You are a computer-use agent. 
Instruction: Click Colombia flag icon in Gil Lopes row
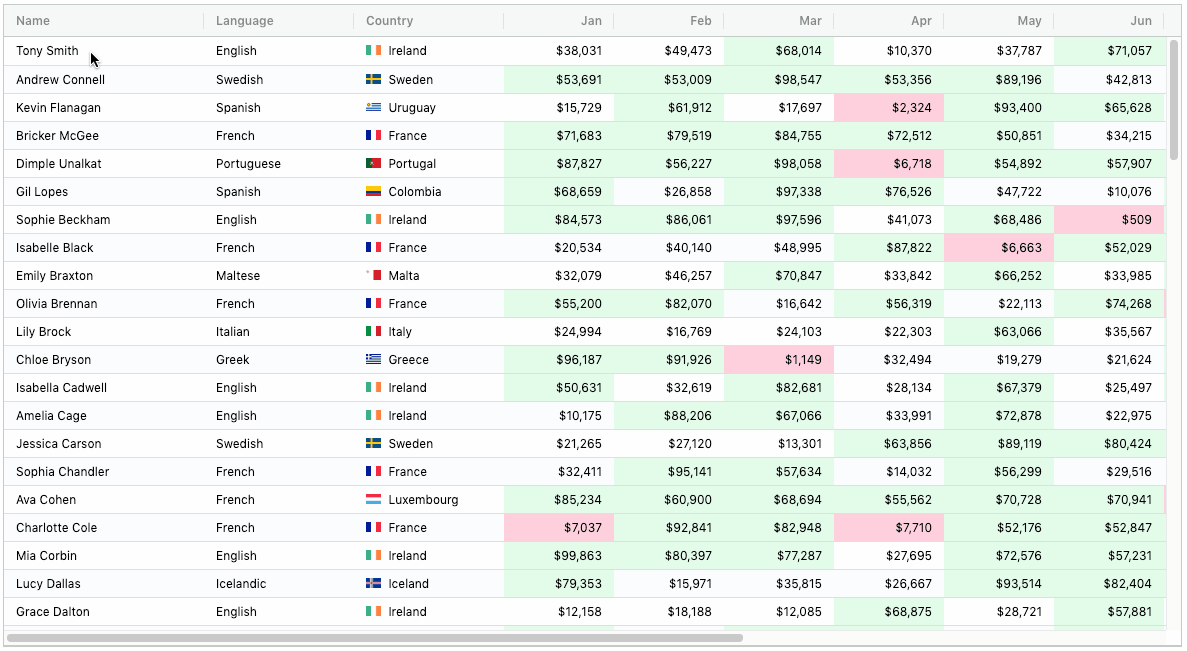(373, 192)
